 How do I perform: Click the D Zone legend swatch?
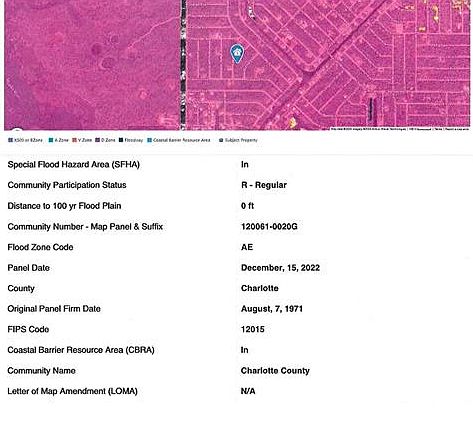pos(98,140)
